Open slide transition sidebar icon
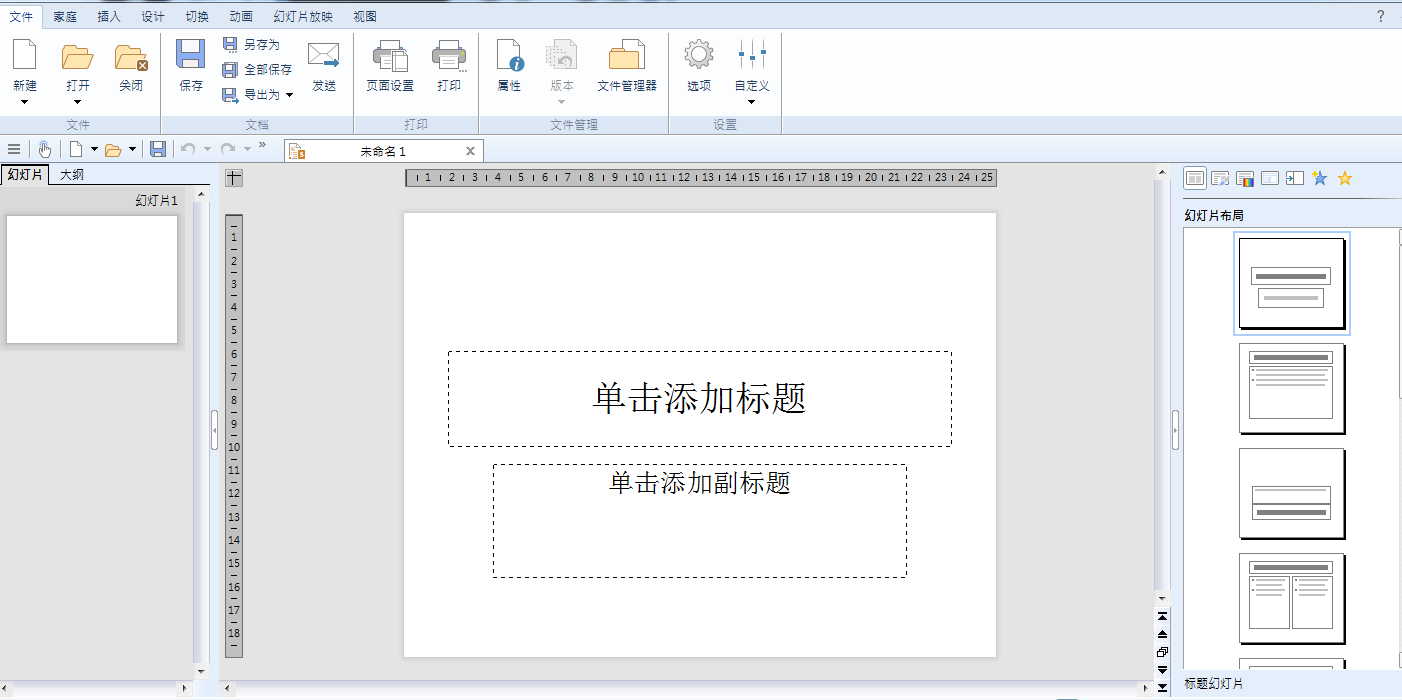1402x700 pixels. click(1295, 178)
